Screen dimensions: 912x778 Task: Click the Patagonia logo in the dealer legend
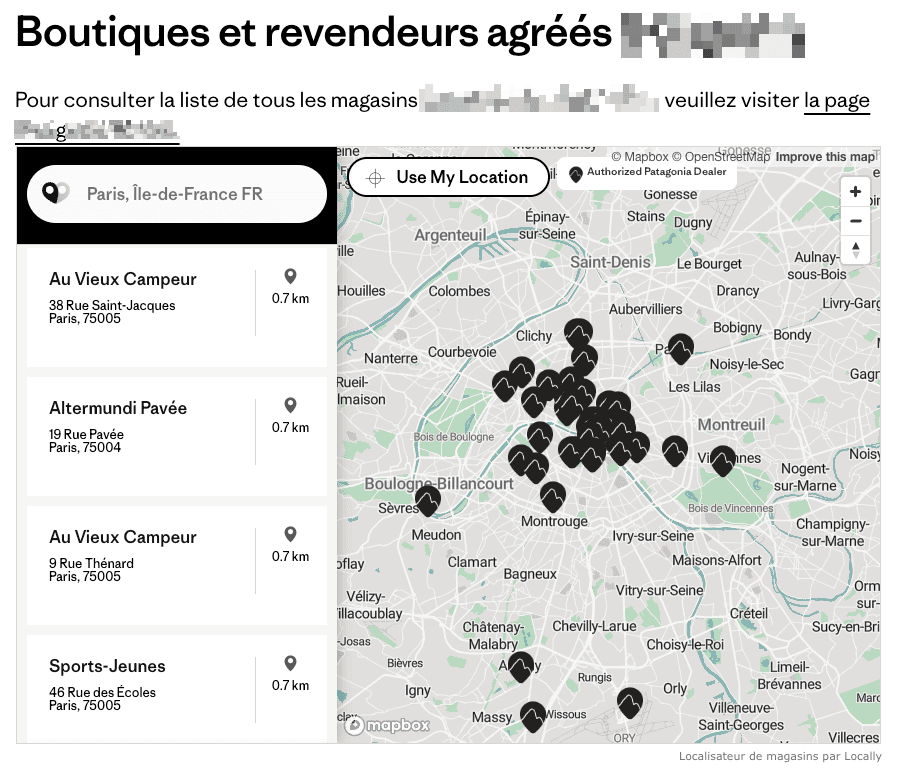point(575,172)
